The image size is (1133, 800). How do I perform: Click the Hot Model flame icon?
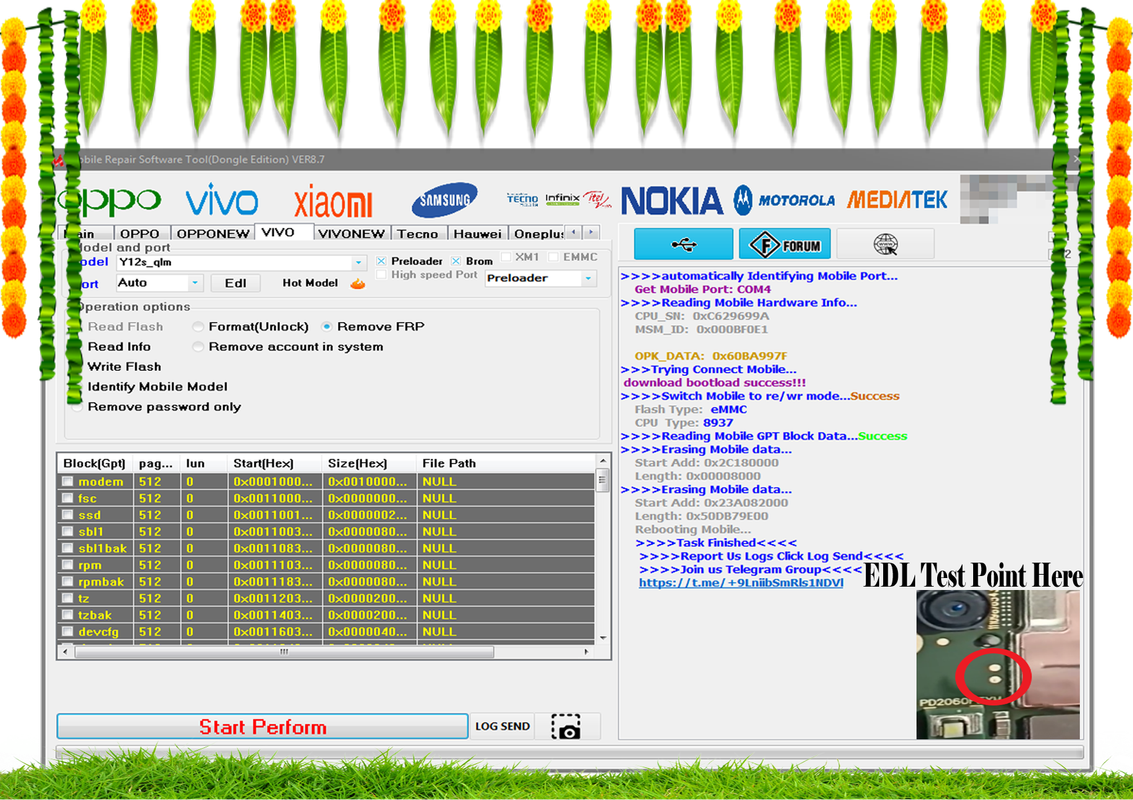(358, 283)
